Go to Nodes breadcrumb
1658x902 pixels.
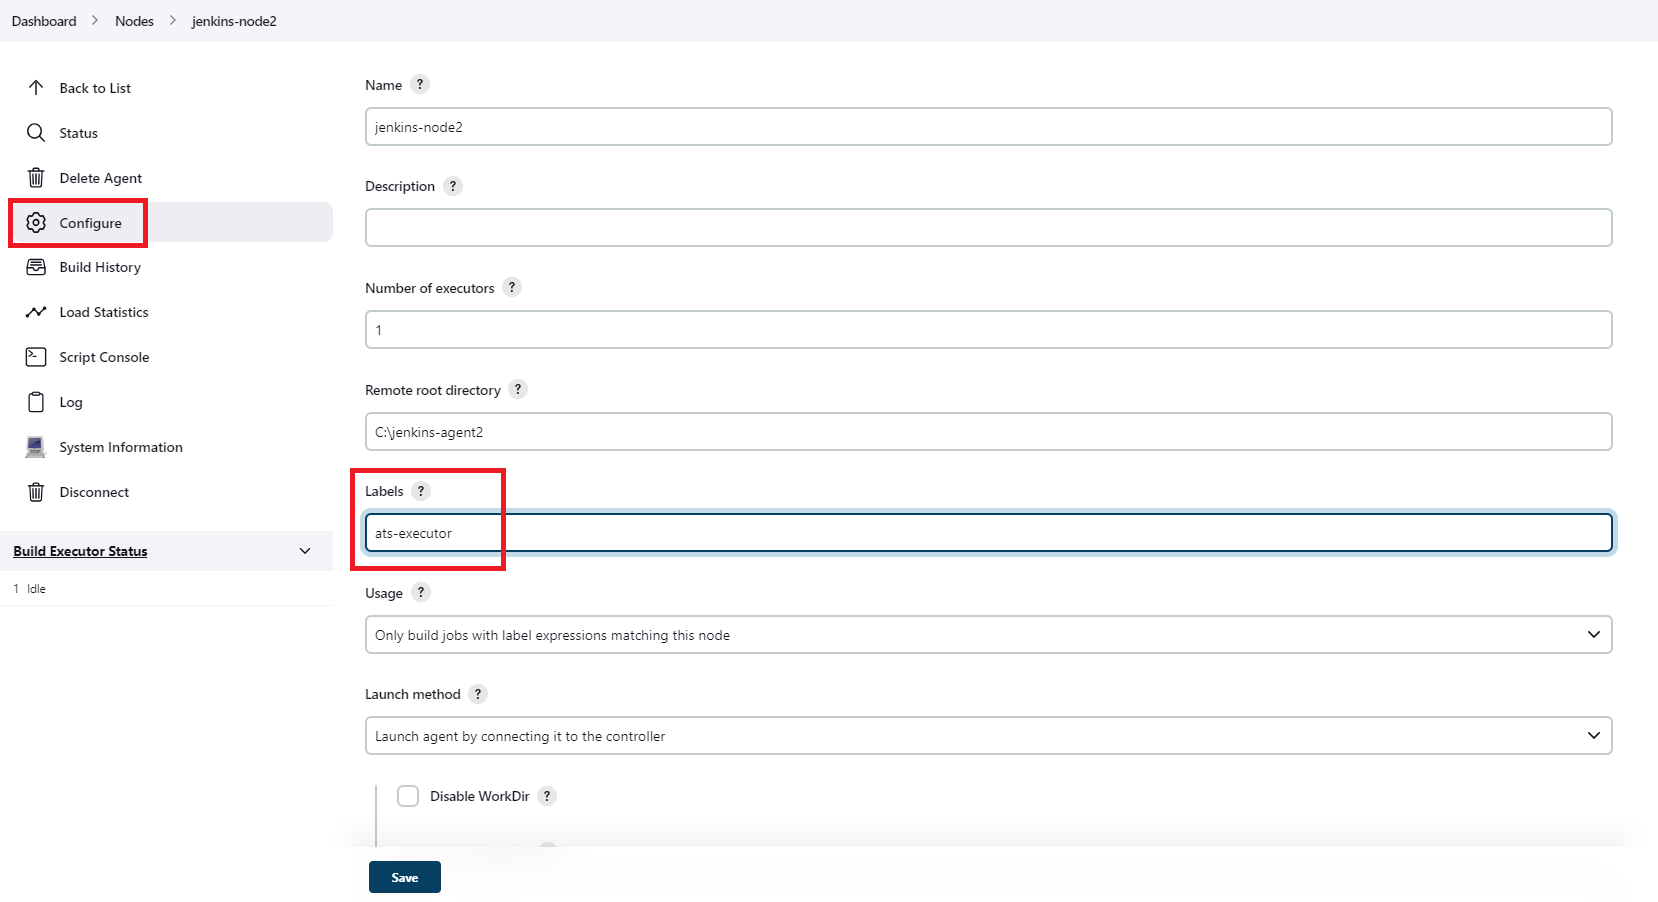point(134,21)
